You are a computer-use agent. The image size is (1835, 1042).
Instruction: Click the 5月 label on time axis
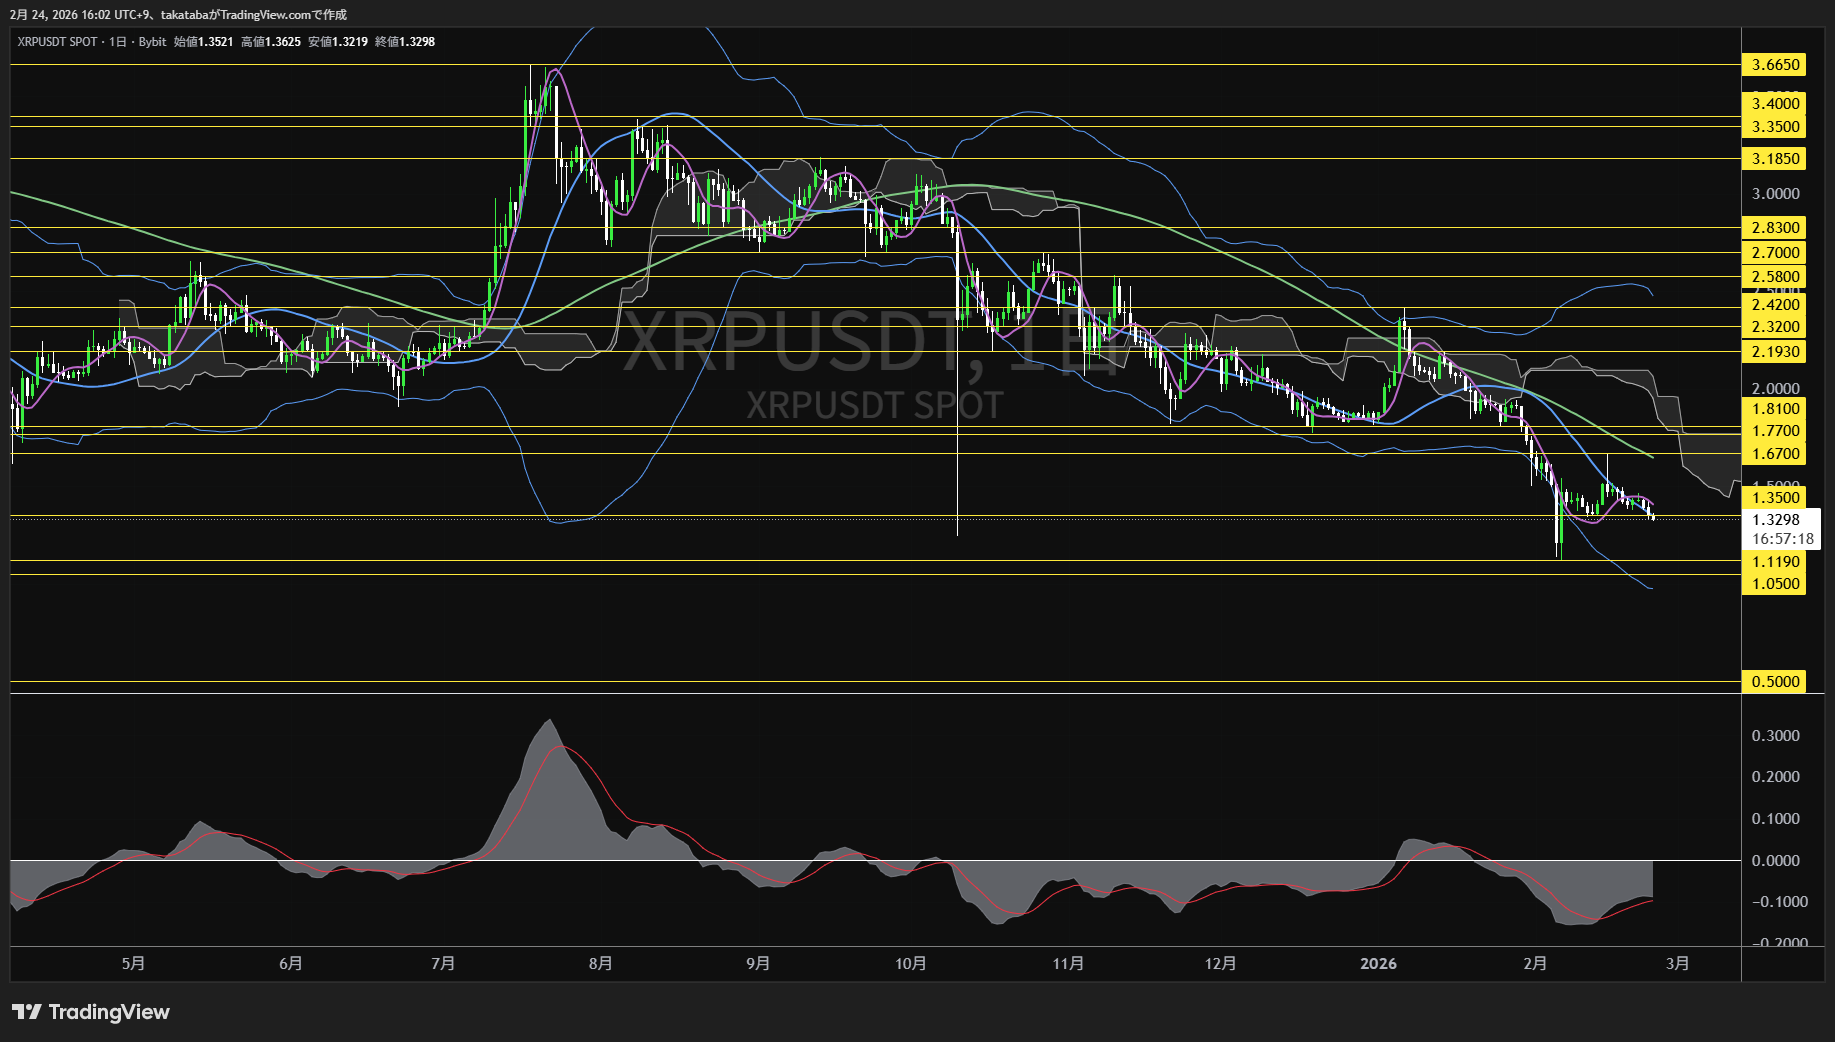(x=133, y=963)
